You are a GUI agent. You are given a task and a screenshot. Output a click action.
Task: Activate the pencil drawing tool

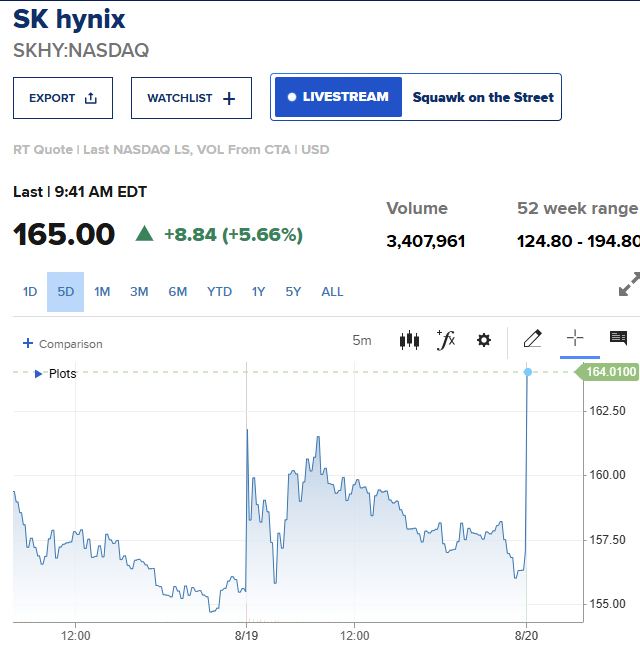532,338
